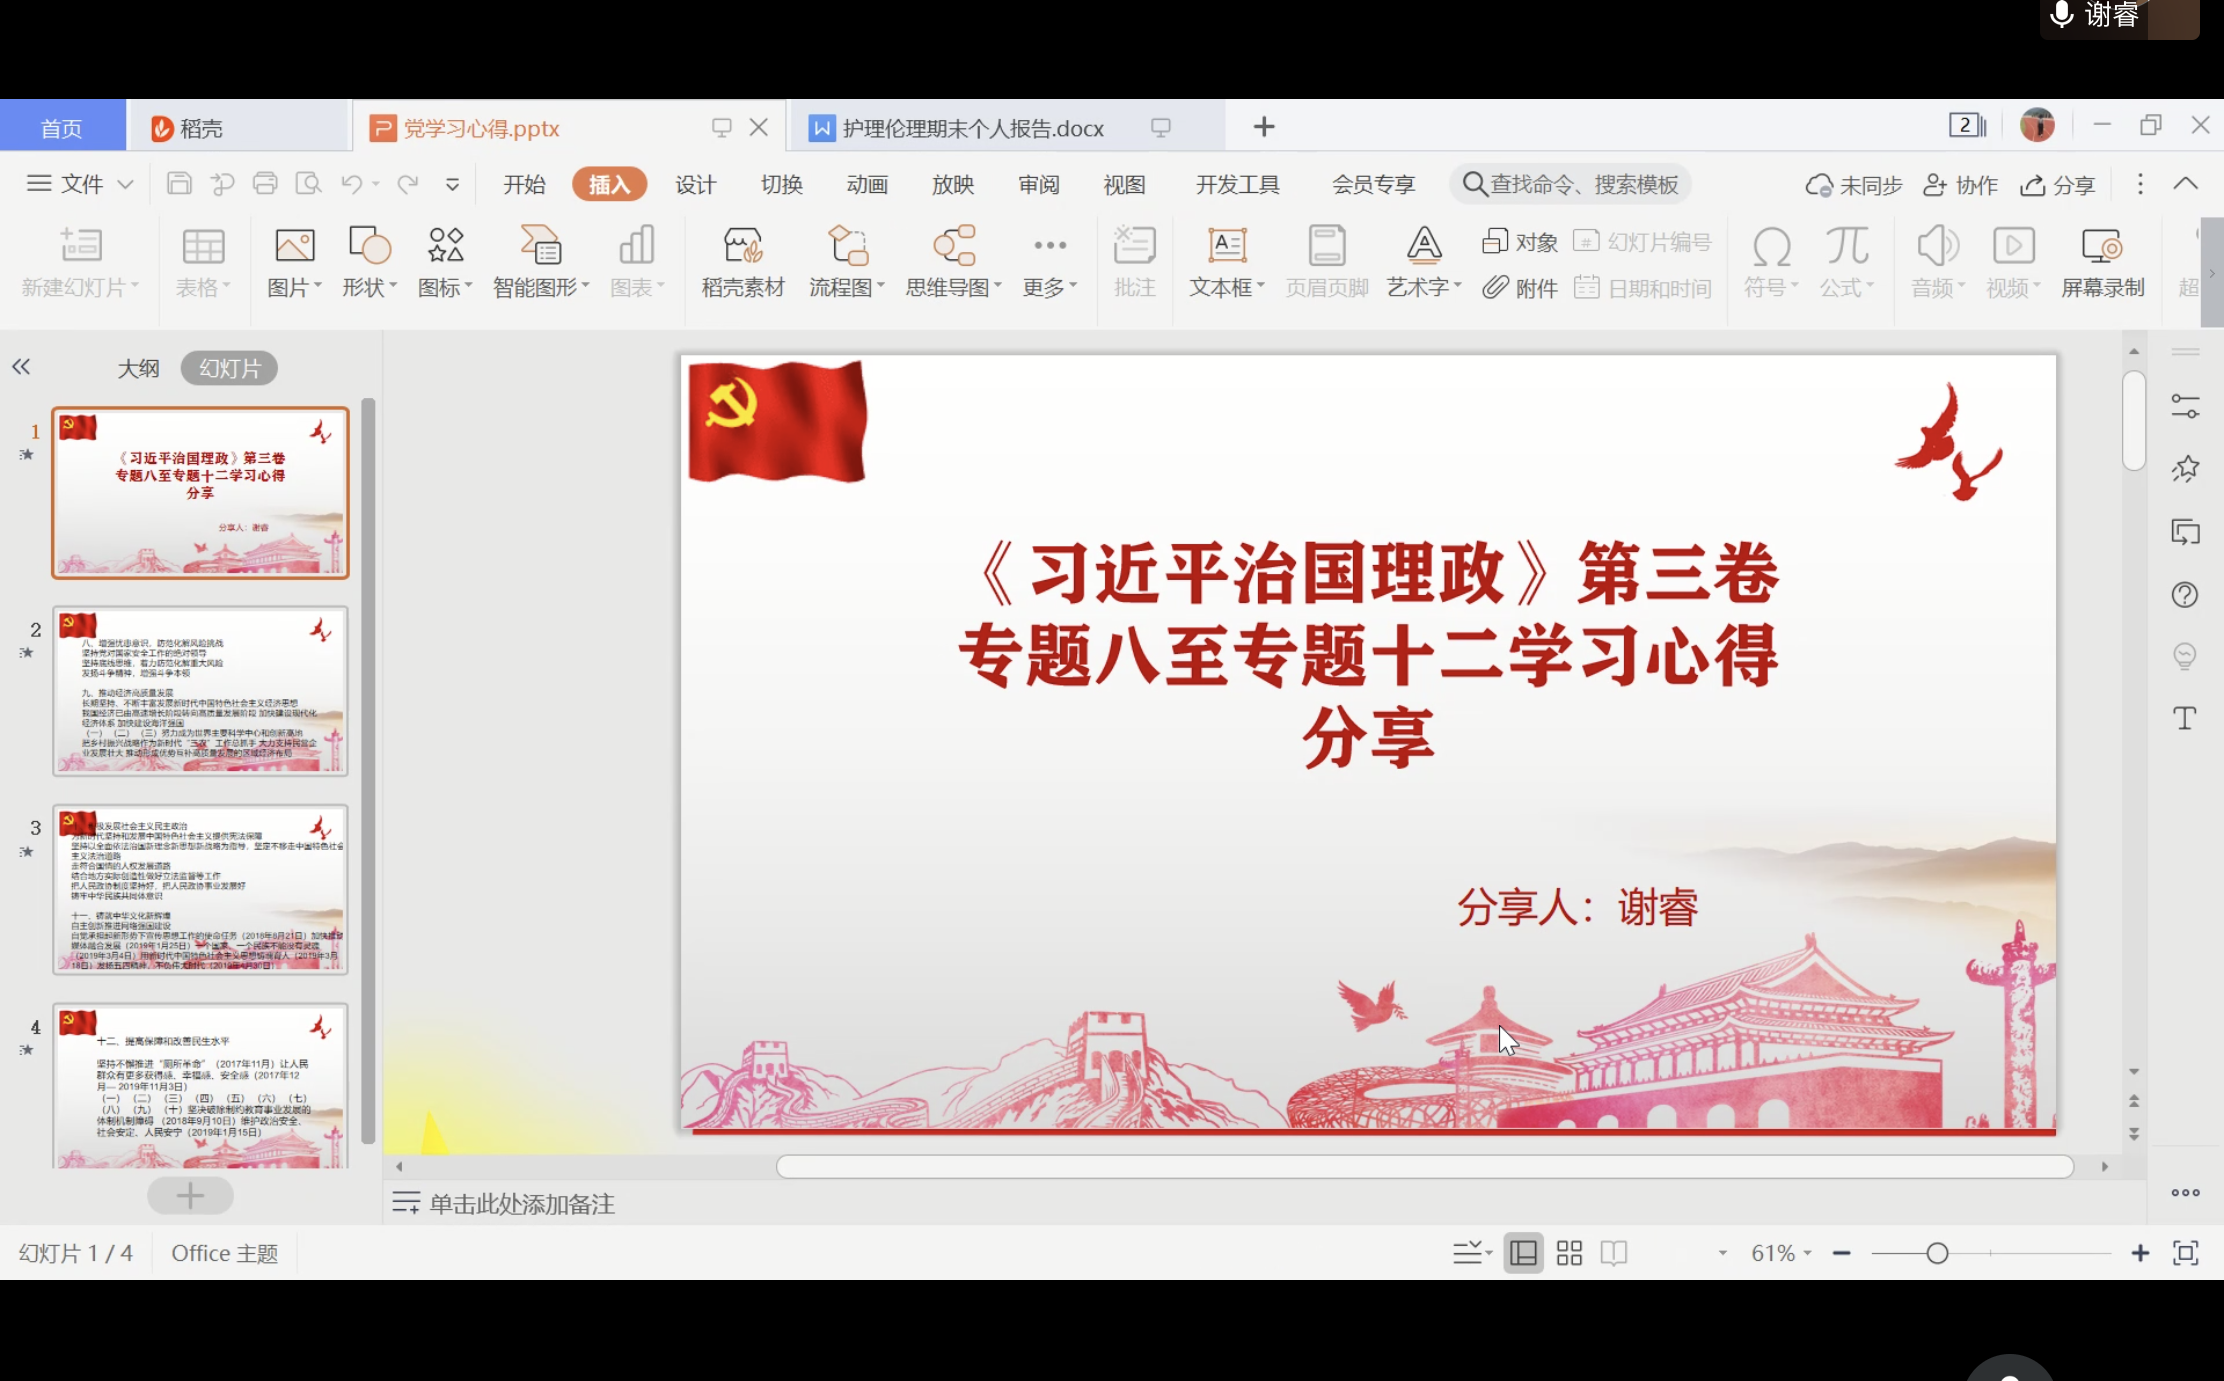2224x1381 pixels.
Task: Click the 分享 share button
Action: point(2058,185)
